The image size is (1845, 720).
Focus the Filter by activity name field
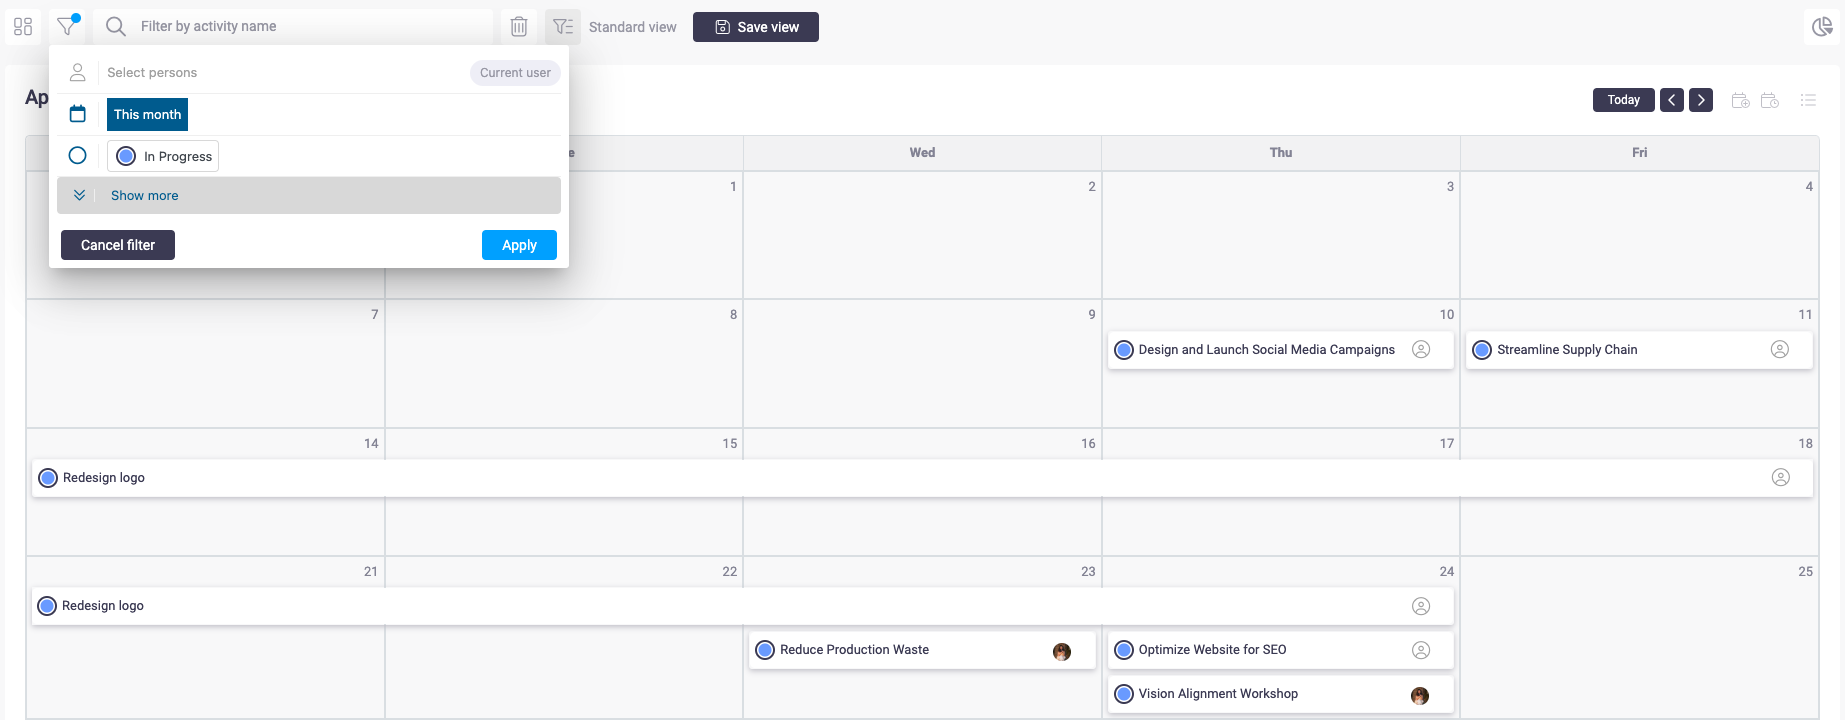tap(310, 27)
